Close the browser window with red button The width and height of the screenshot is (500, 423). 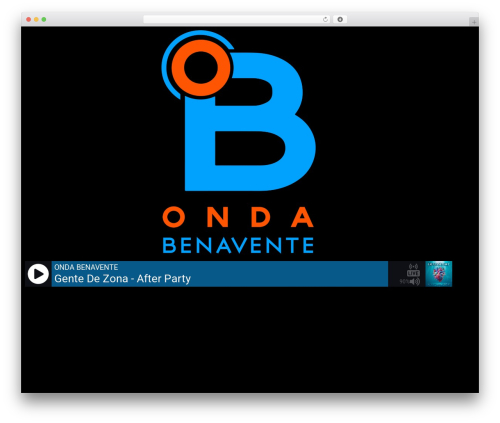click(x=29, y=19)
